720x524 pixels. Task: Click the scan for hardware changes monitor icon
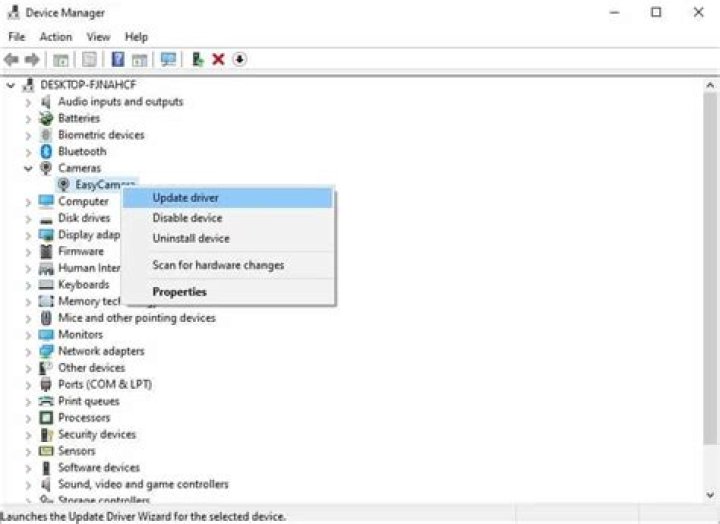[x=168, y=60]
